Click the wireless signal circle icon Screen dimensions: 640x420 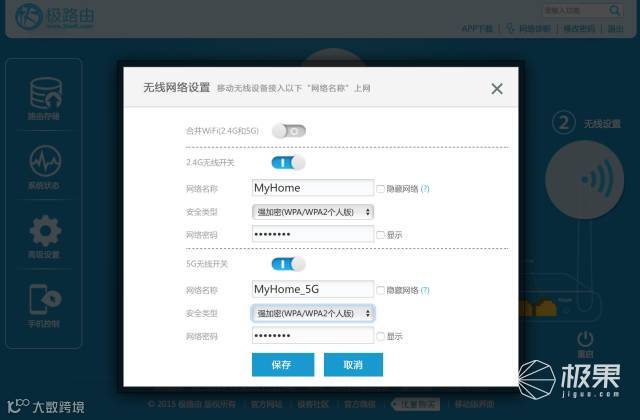tap(584, 180)
